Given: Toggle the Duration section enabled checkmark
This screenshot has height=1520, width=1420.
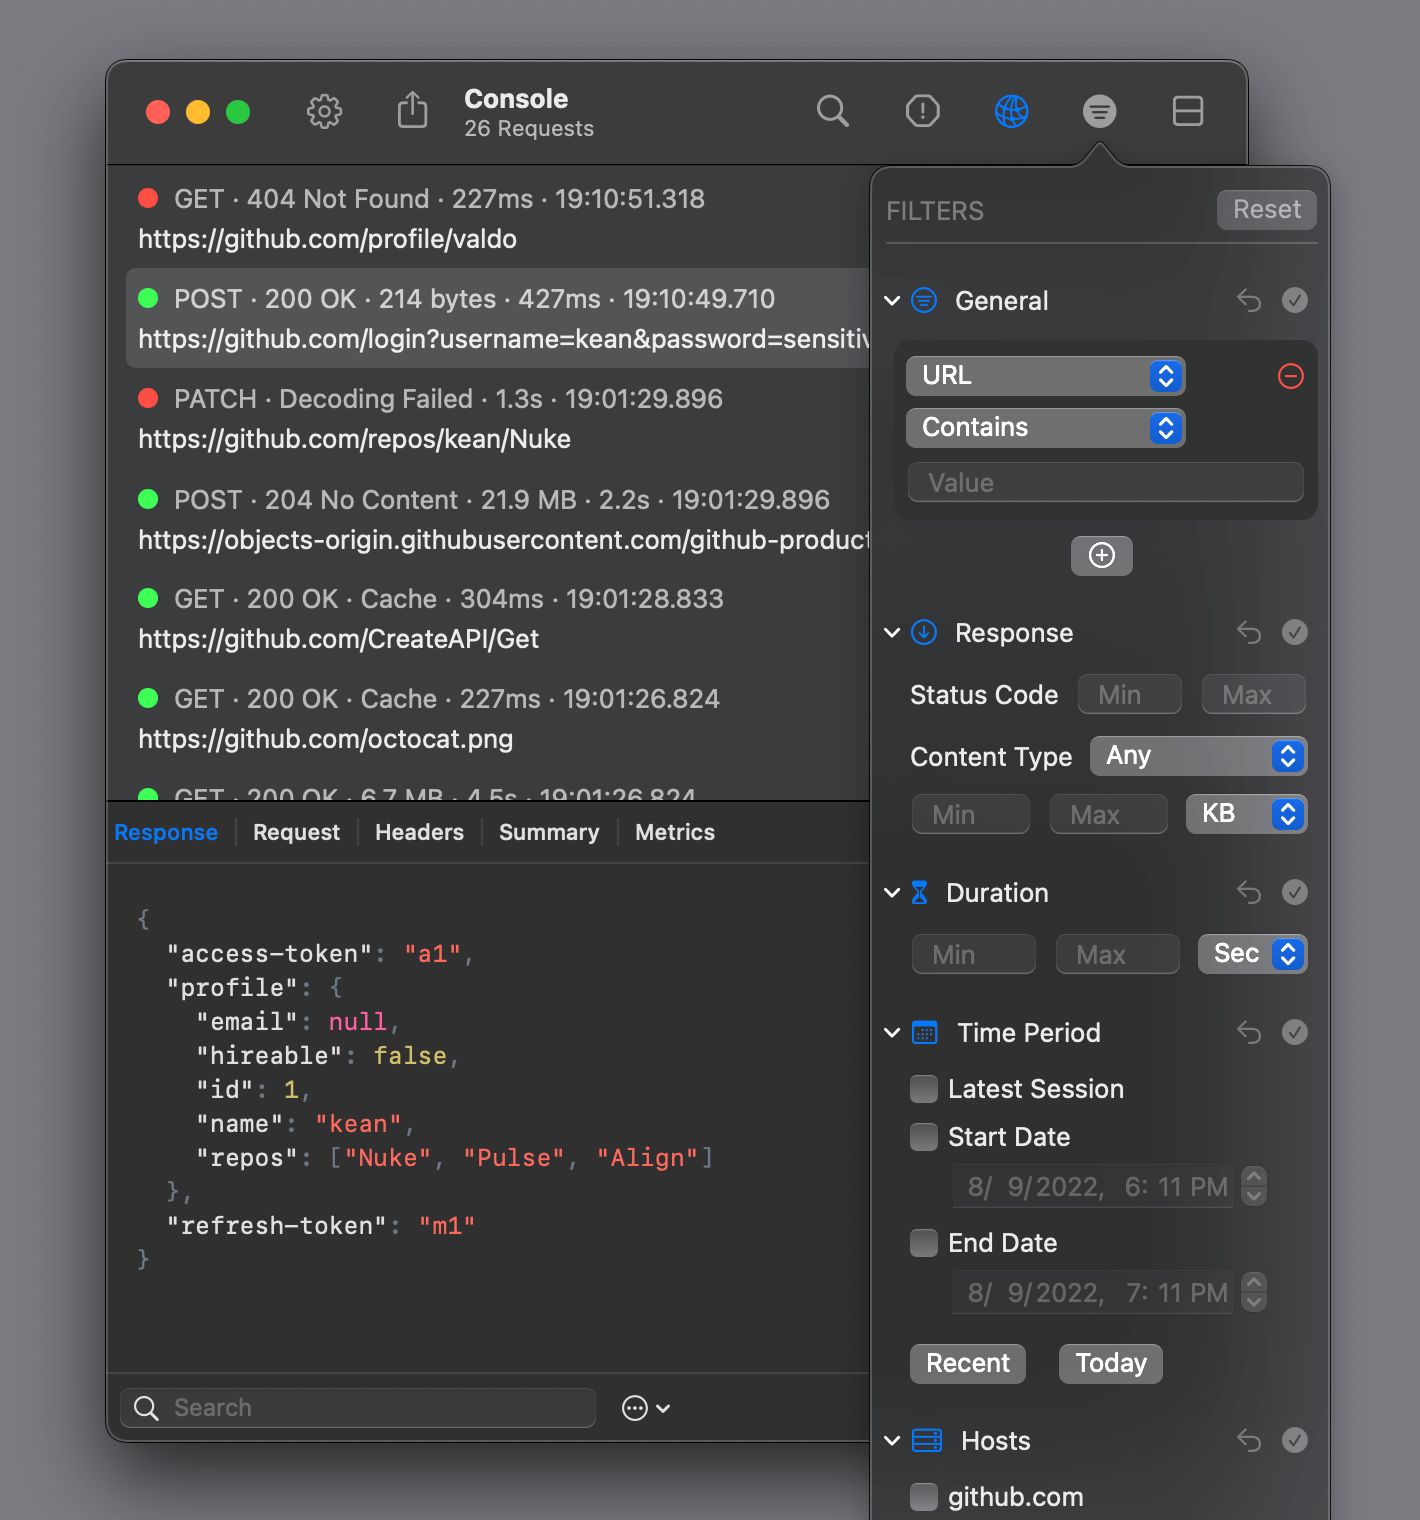Looking at the screenshot, I should (1295, 892).
